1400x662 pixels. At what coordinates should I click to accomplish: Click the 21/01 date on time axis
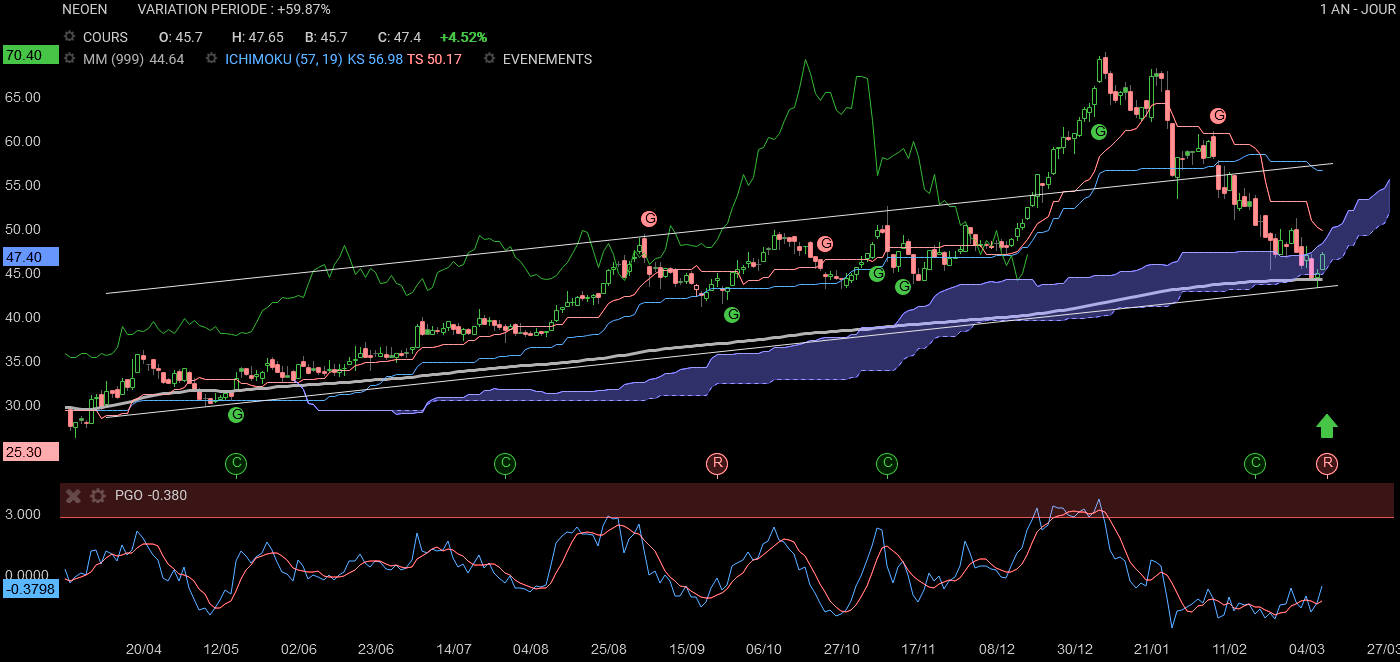(x=1153, y=649)
